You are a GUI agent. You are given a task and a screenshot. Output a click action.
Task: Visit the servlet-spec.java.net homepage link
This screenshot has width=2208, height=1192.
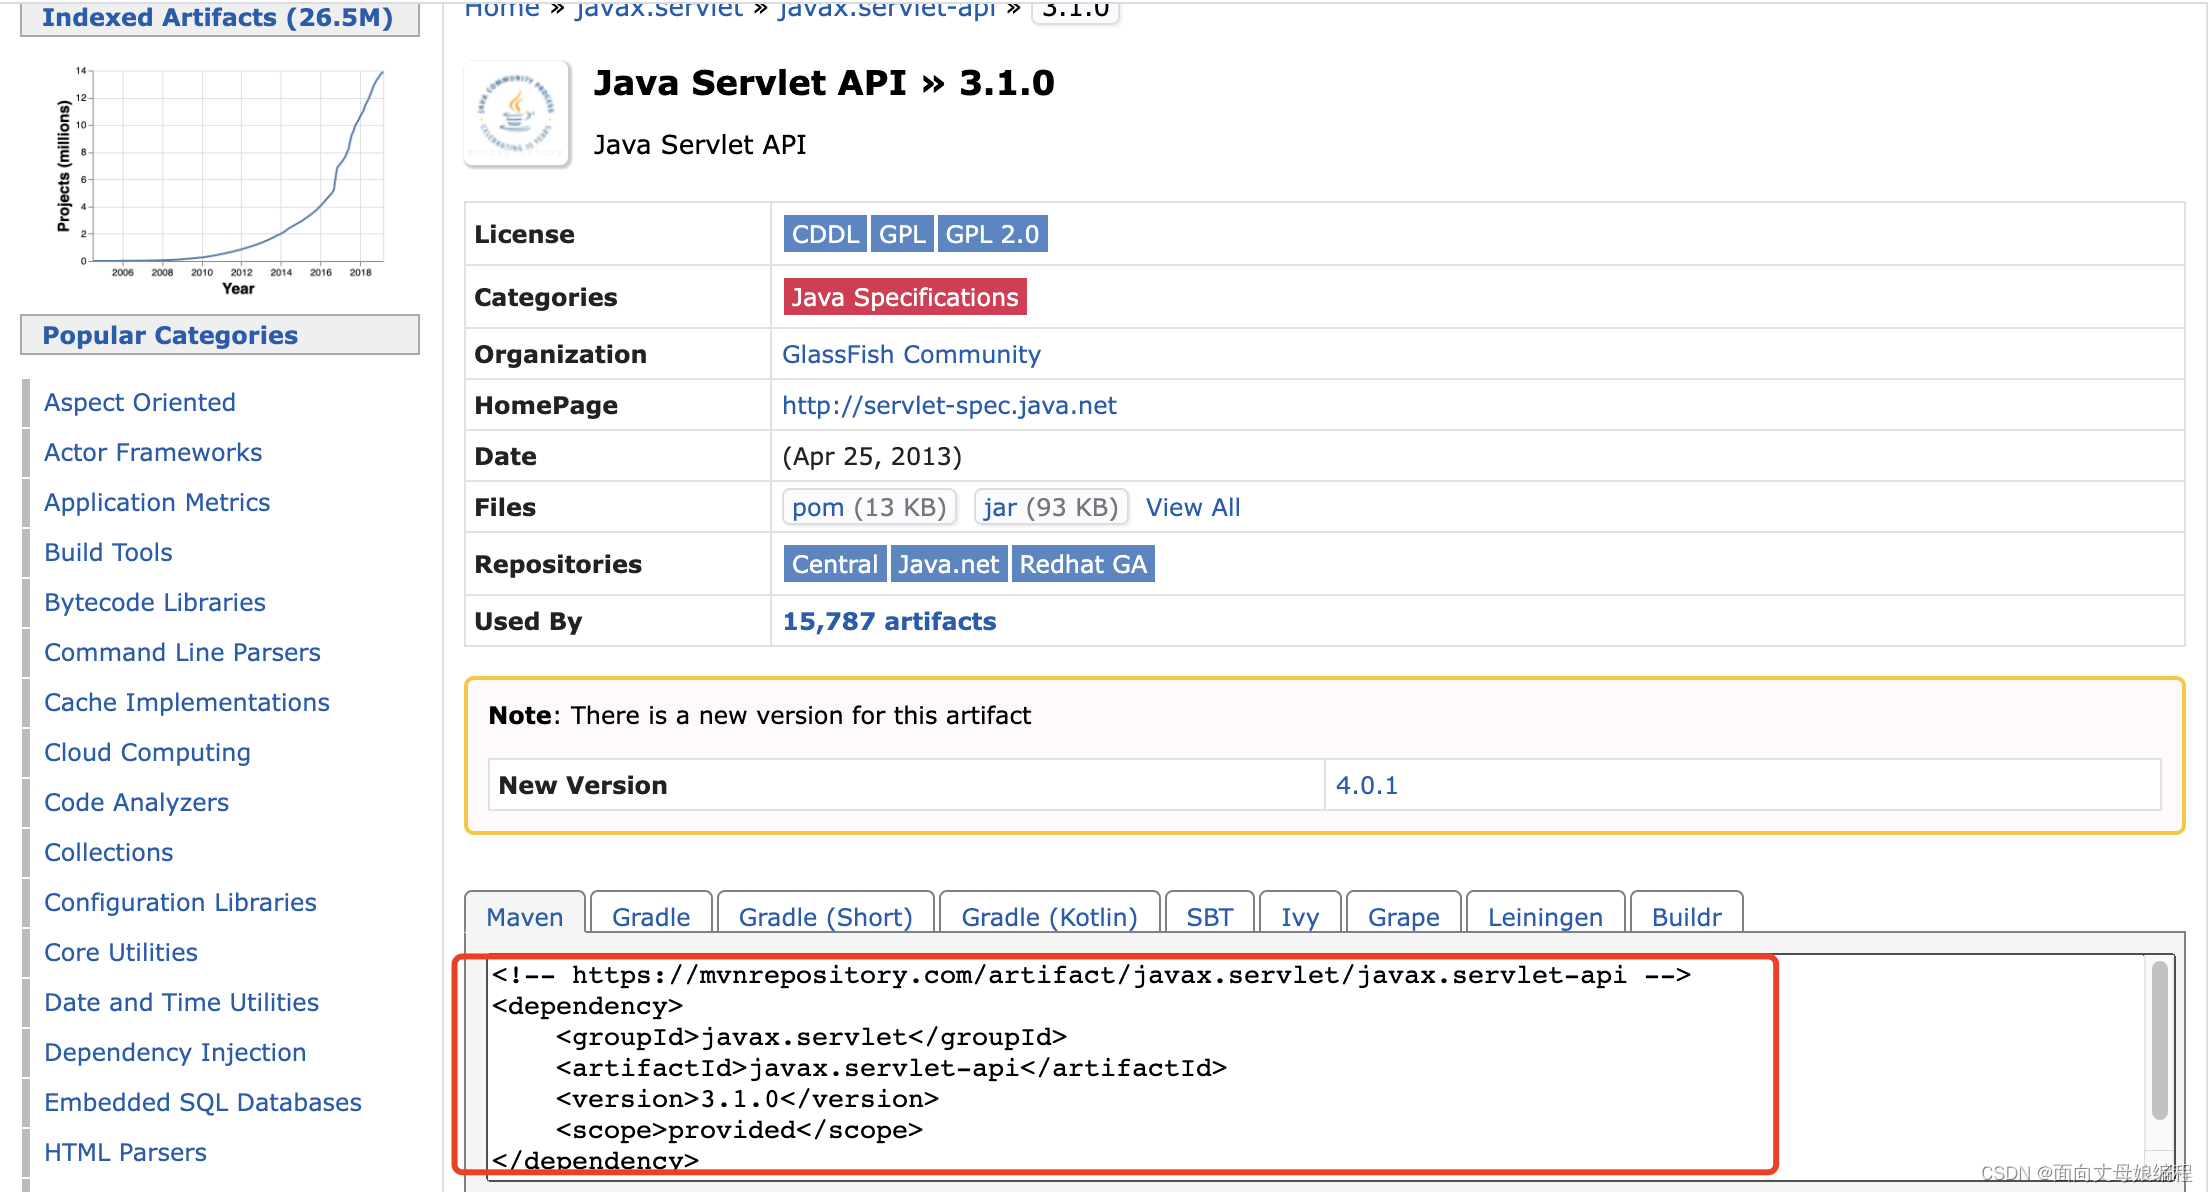948,405
